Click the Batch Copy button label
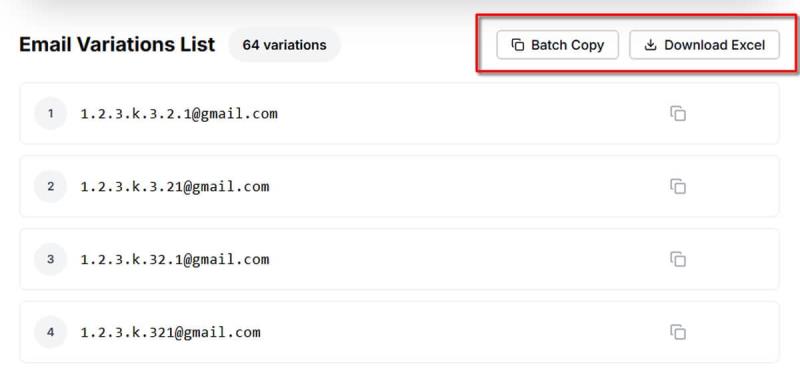The image size is (800, 370). (567, 45)
